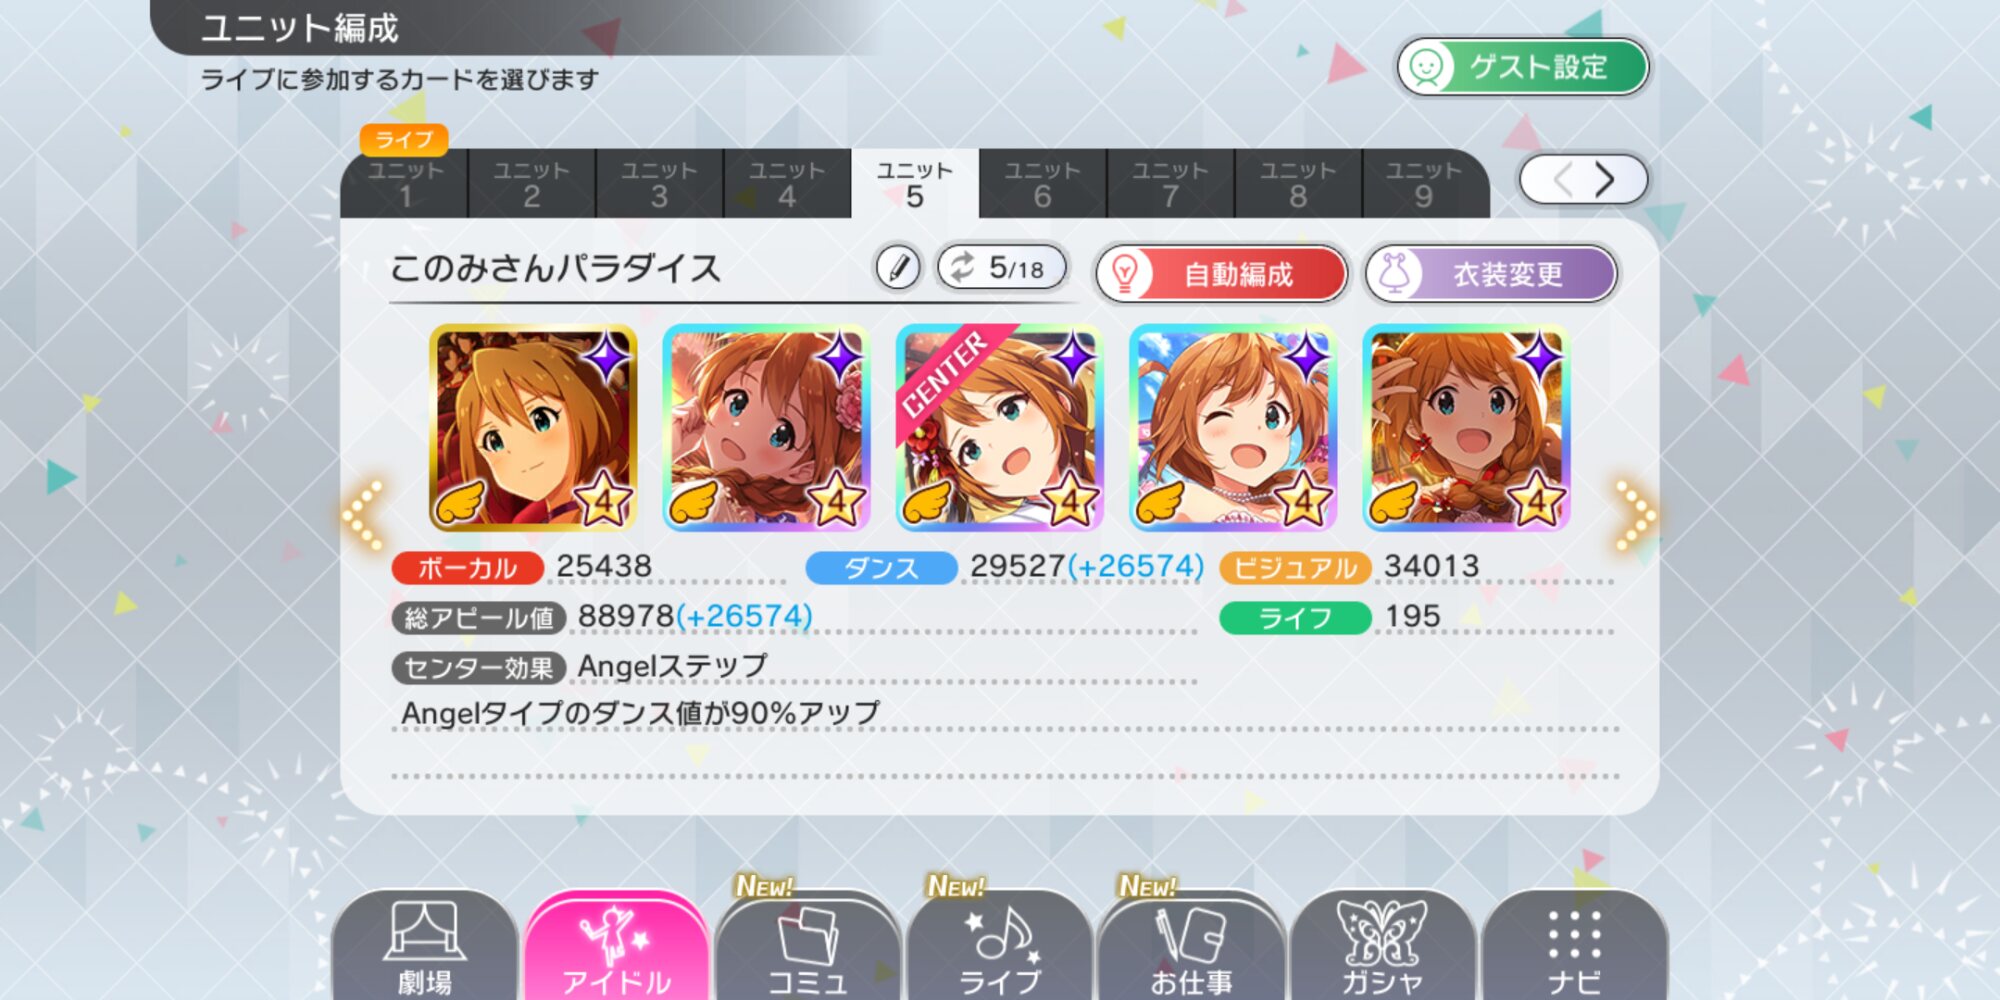Image resolution: width=2000 pixels, height=1000 pixels.
Task: Switch to ユニット 1 tab
Action: 404,184
